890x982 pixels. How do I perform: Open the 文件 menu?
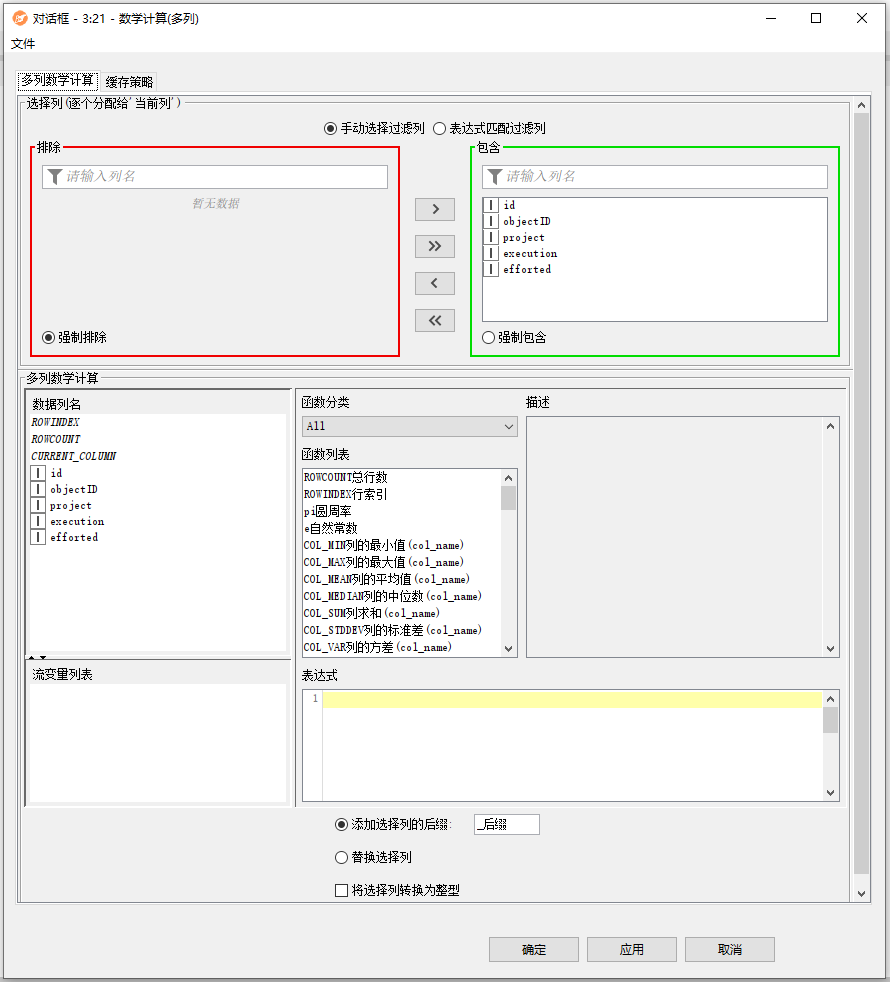(23, 44)
